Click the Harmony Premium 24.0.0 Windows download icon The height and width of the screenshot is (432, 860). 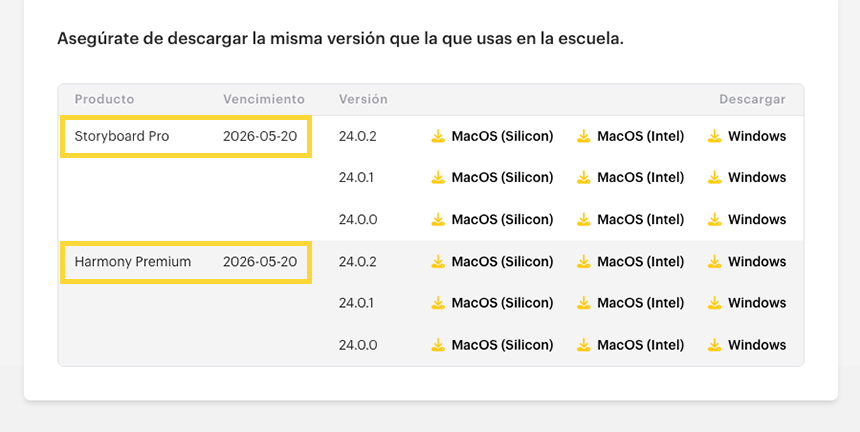(714, 345)
